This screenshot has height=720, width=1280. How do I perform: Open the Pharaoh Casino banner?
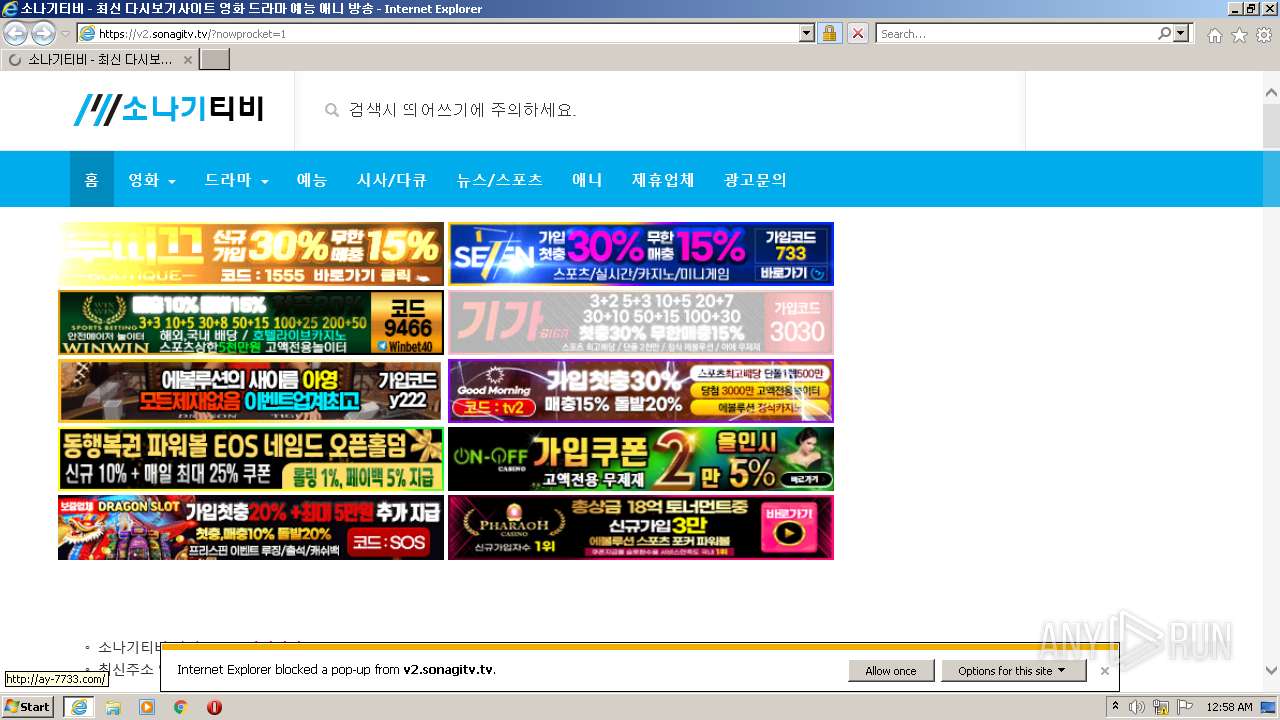tap(641, 527)
